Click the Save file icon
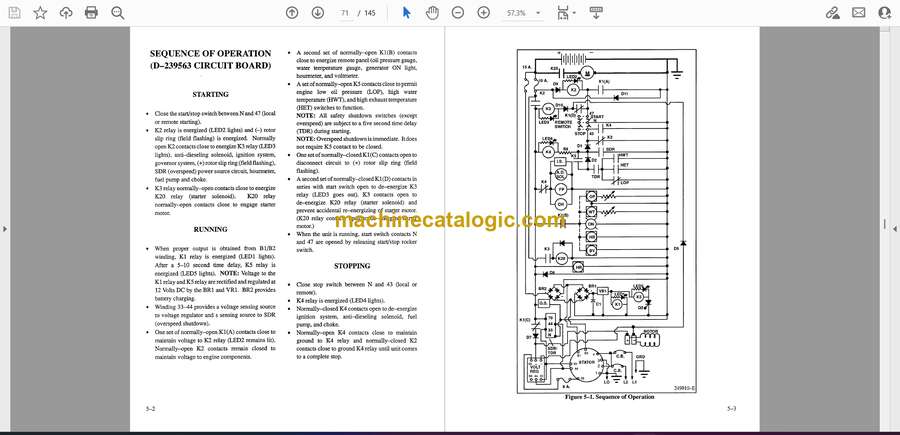Image resolution: width=900 pixels, height=435 pixels. (x=14, y=13)
